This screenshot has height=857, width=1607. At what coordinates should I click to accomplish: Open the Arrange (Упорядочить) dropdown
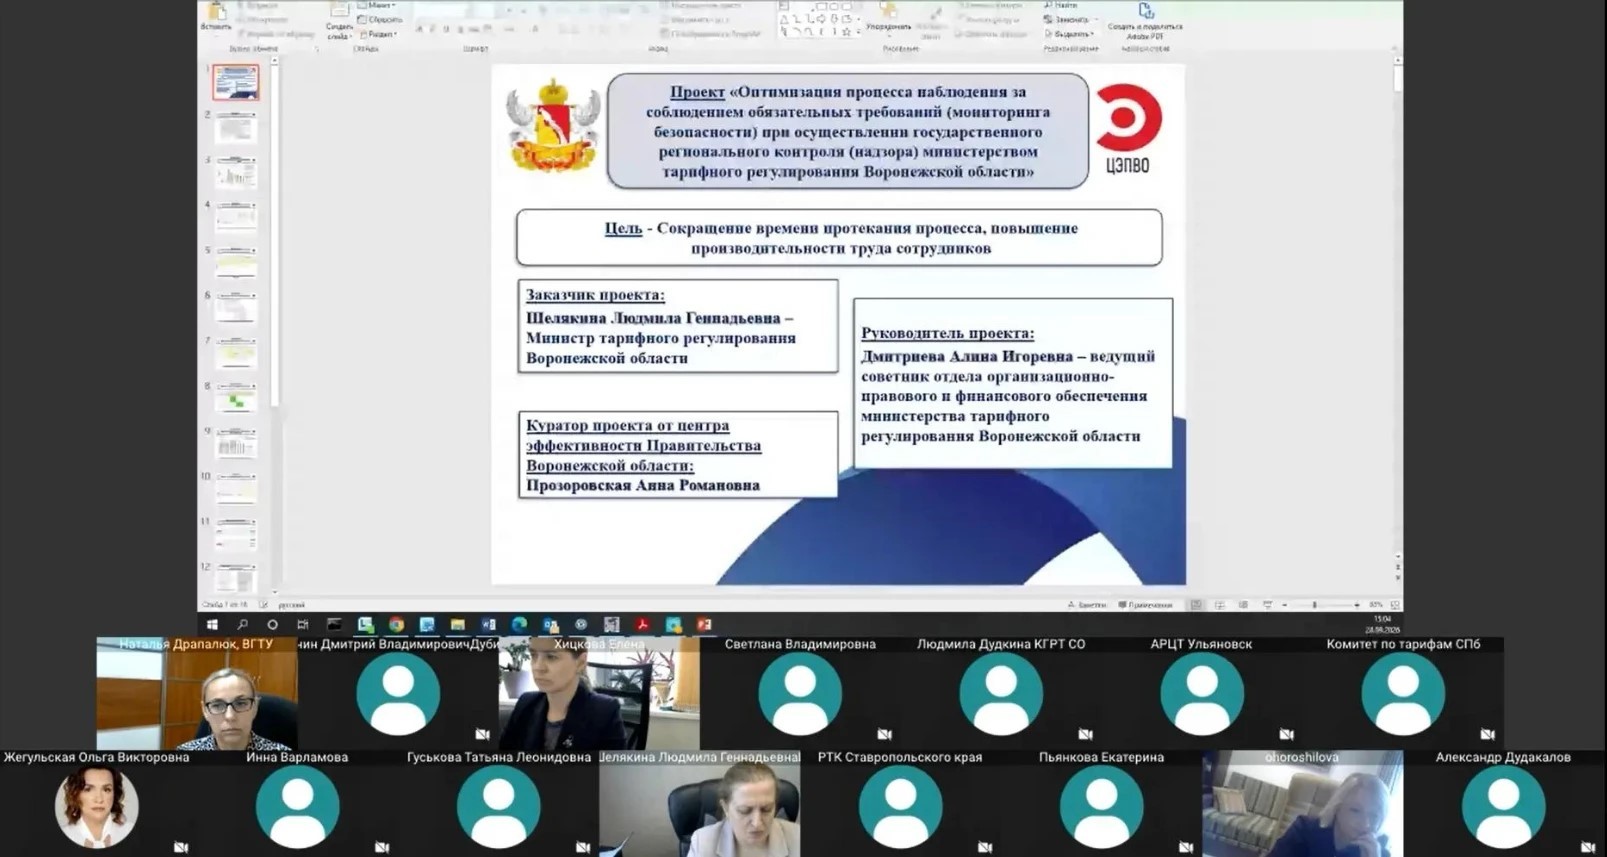(888, 18)
